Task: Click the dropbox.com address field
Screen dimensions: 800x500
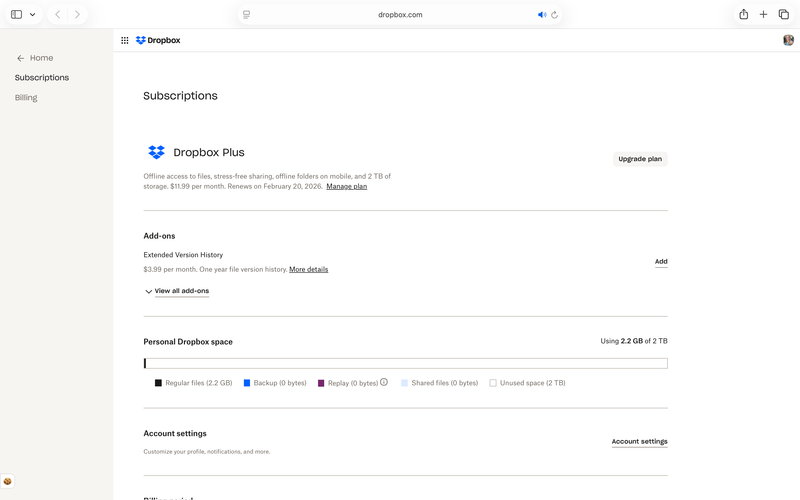Action: 400,15
